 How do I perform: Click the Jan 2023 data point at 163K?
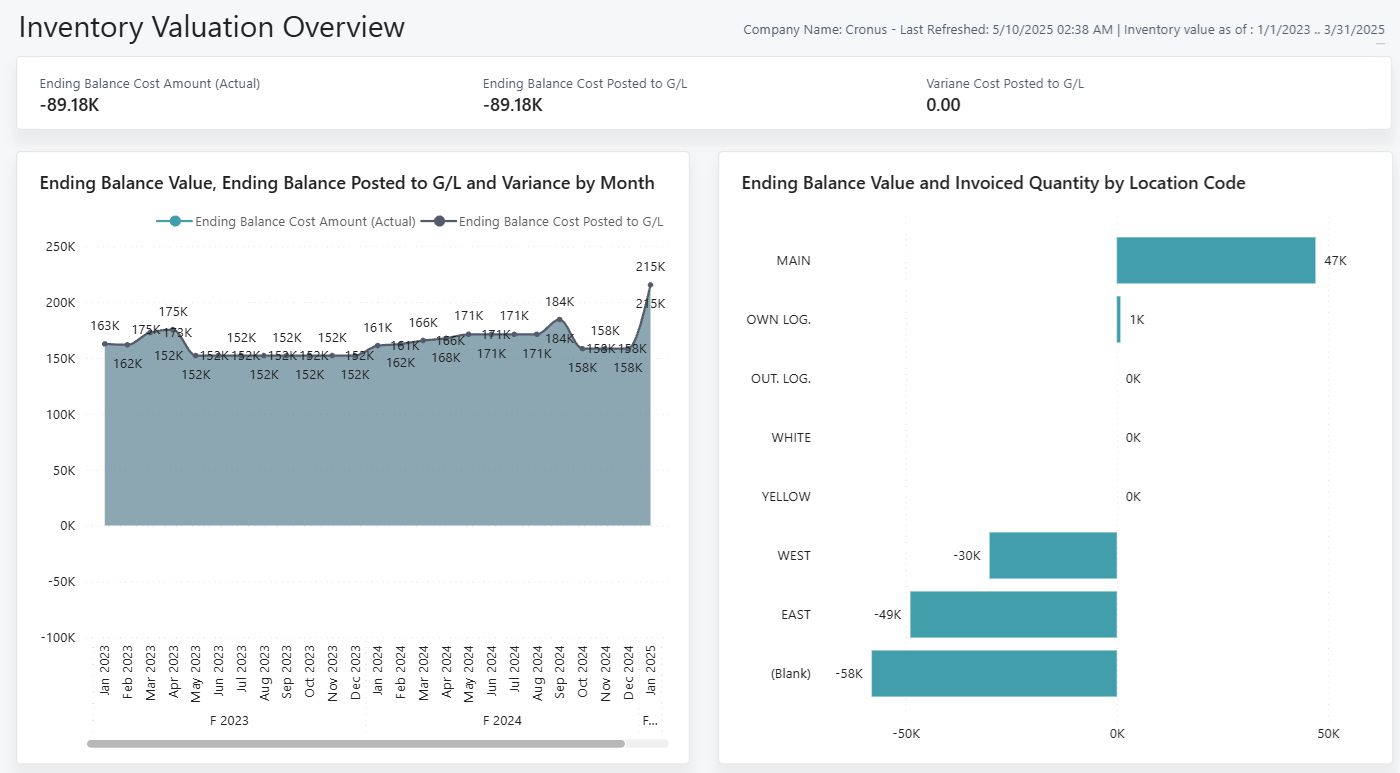click(105, 344)
